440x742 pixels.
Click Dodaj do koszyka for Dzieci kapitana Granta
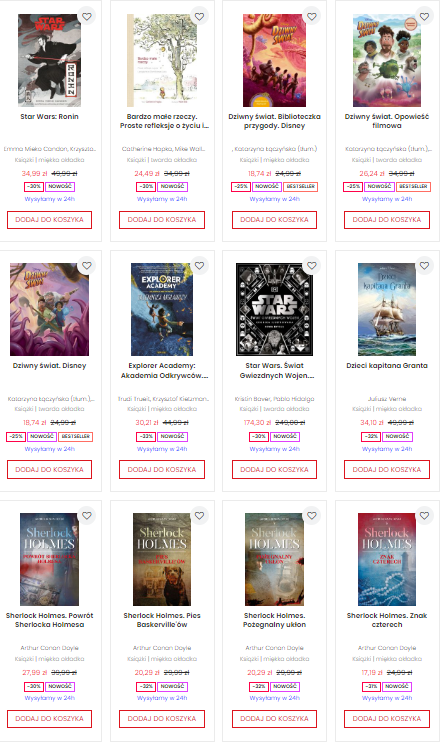pos(387,469)
